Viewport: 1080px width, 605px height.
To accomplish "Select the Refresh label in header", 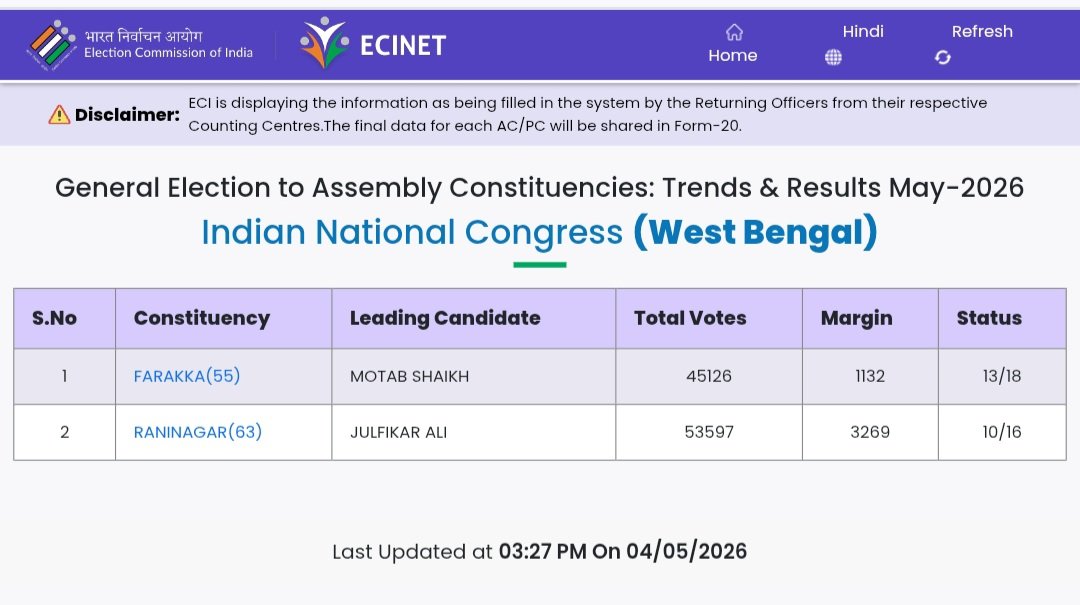I will pos(982,32).
